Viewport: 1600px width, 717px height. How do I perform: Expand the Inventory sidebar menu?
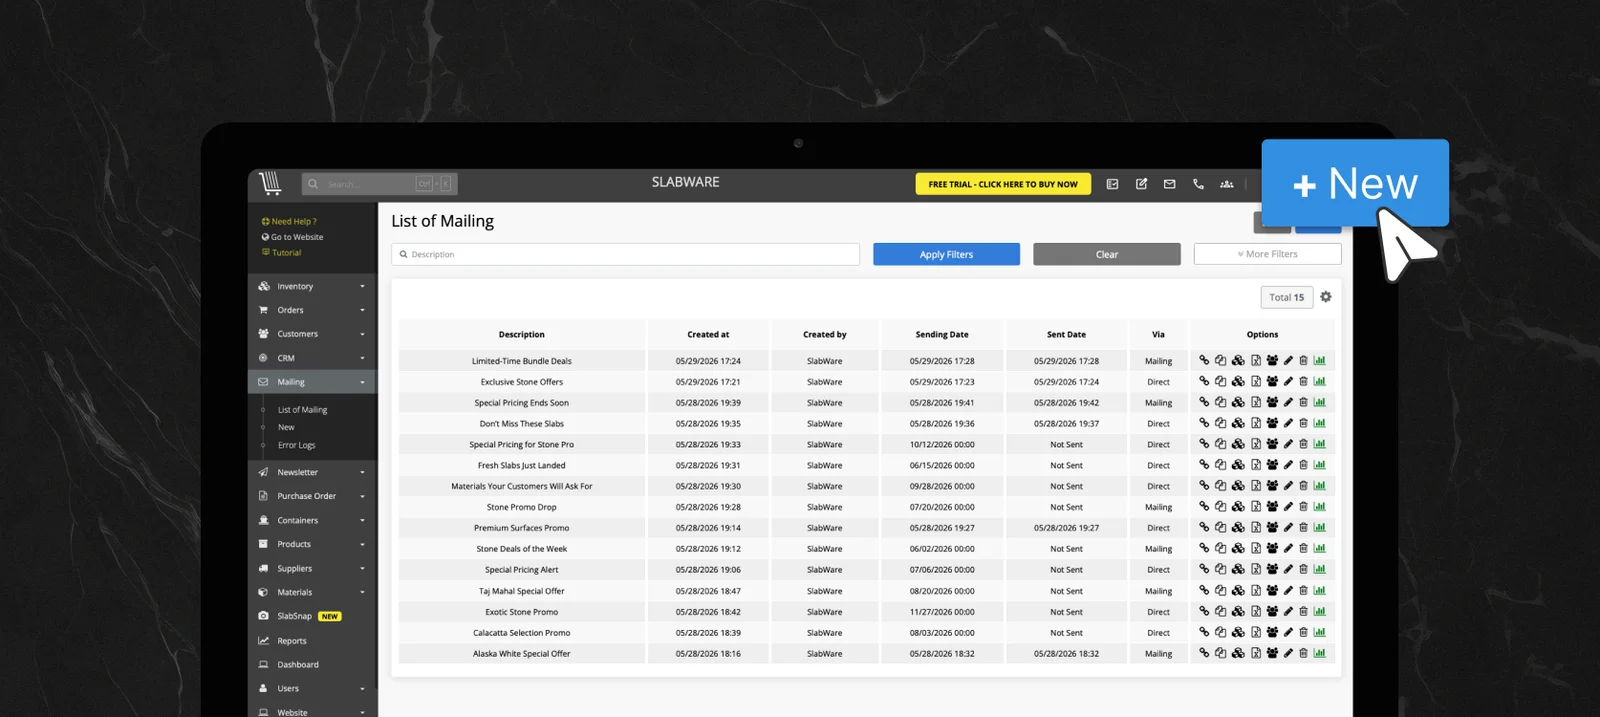pos(312,286)
